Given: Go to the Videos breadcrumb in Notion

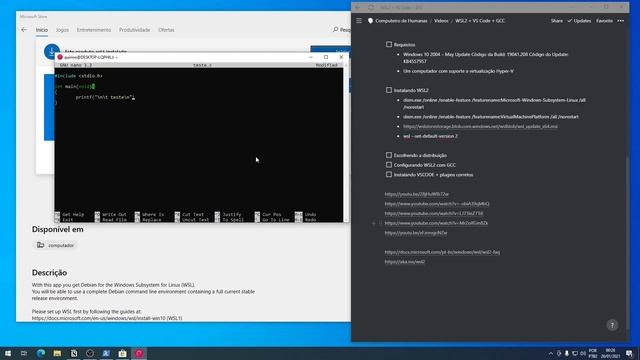Looking at the screenshot, I should coord(441,20).
